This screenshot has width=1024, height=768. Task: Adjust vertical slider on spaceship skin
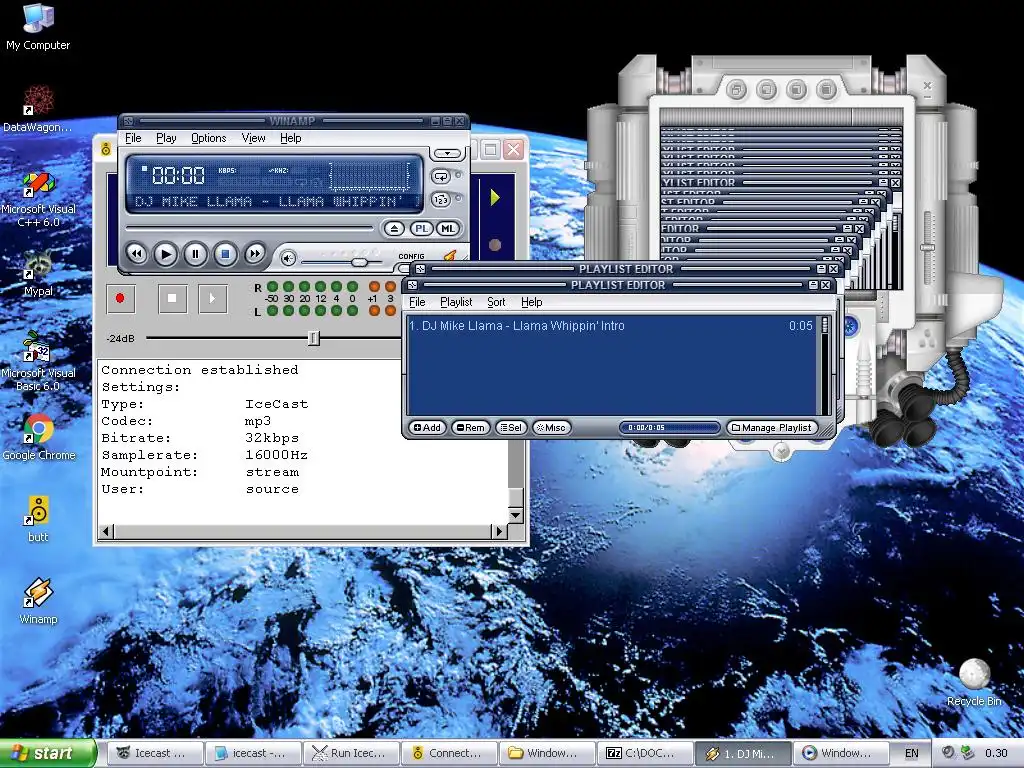click(927, 248)
